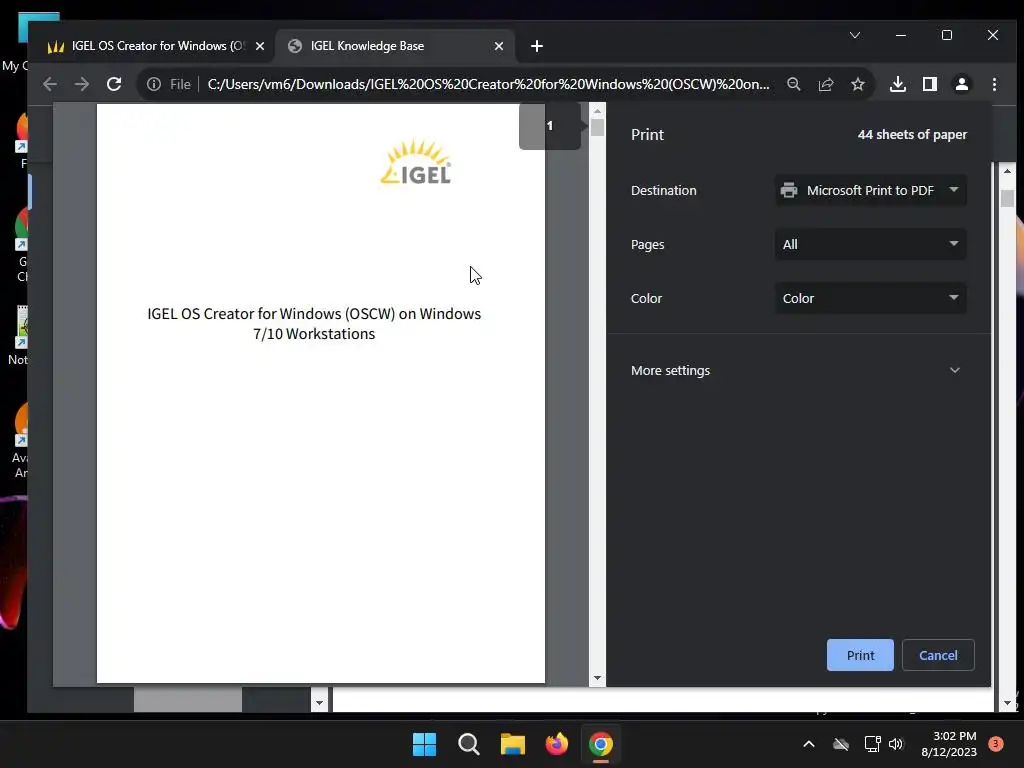Open the zoom magnifier icon in address bar
The height and width of the screenshot is (768, 1024).
tap(793, 84)
